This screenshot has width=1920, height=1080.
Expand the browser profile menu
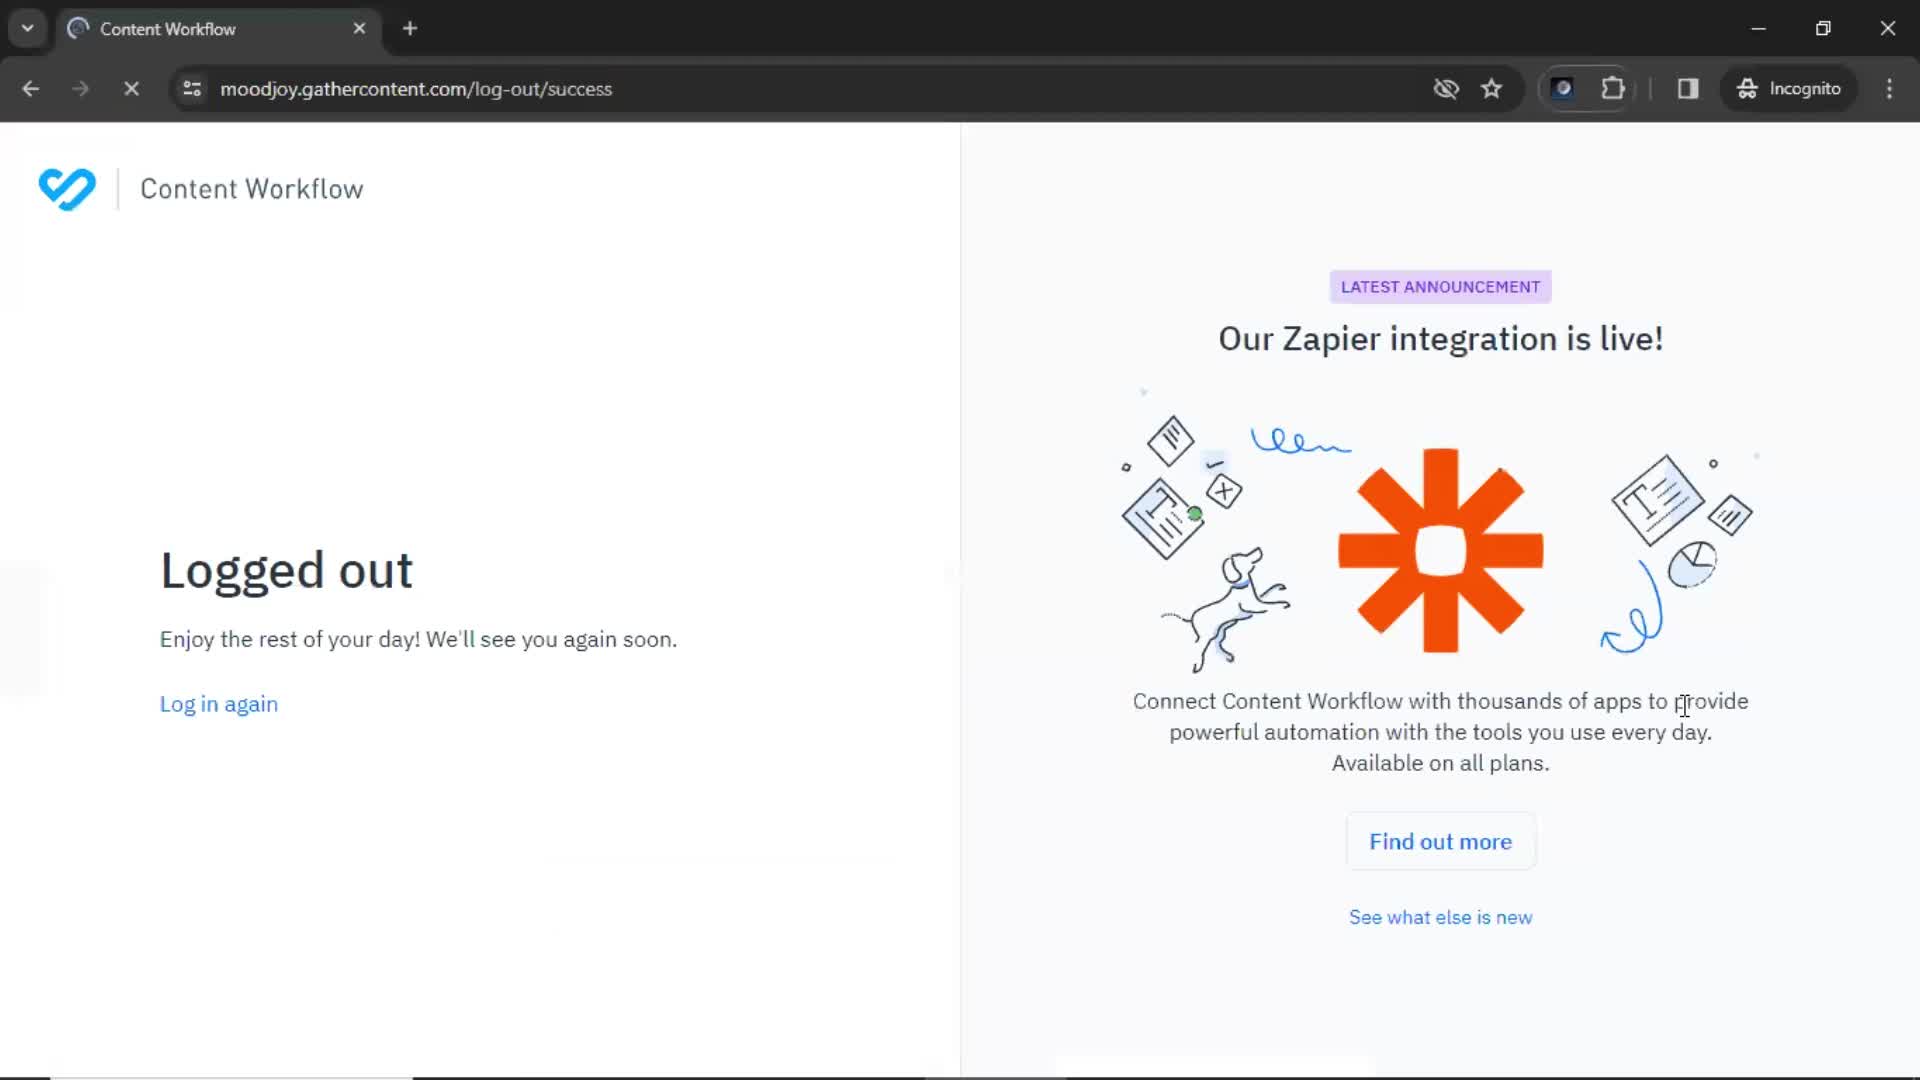coord(1787,88)
